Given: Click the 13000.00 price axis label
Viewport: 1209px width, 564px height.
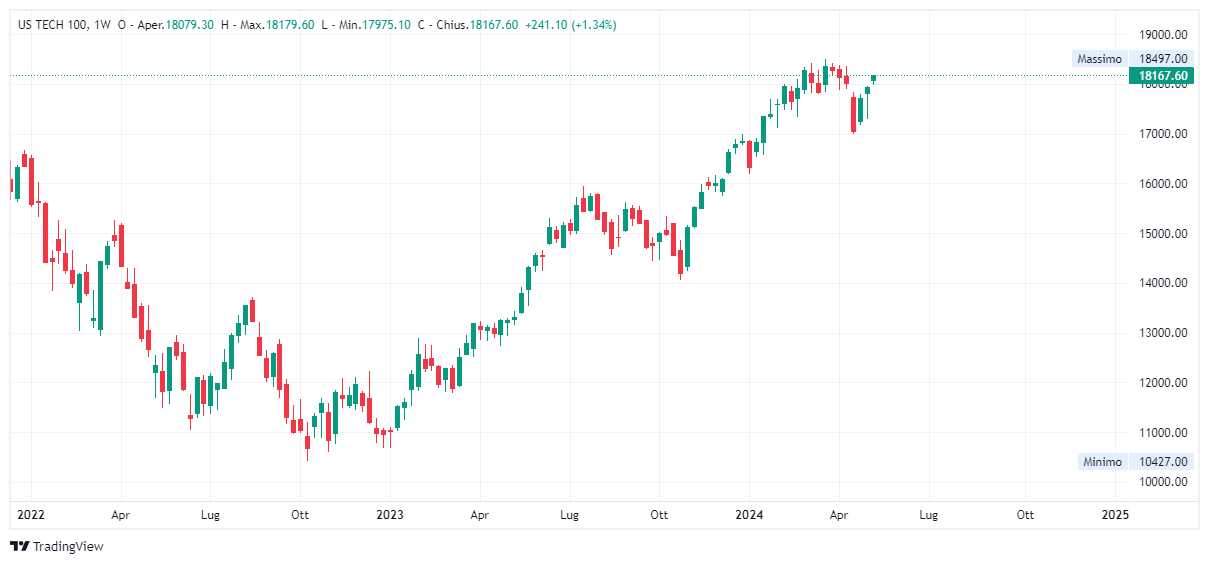Looking at the screenshot, I should [1163, 333].
